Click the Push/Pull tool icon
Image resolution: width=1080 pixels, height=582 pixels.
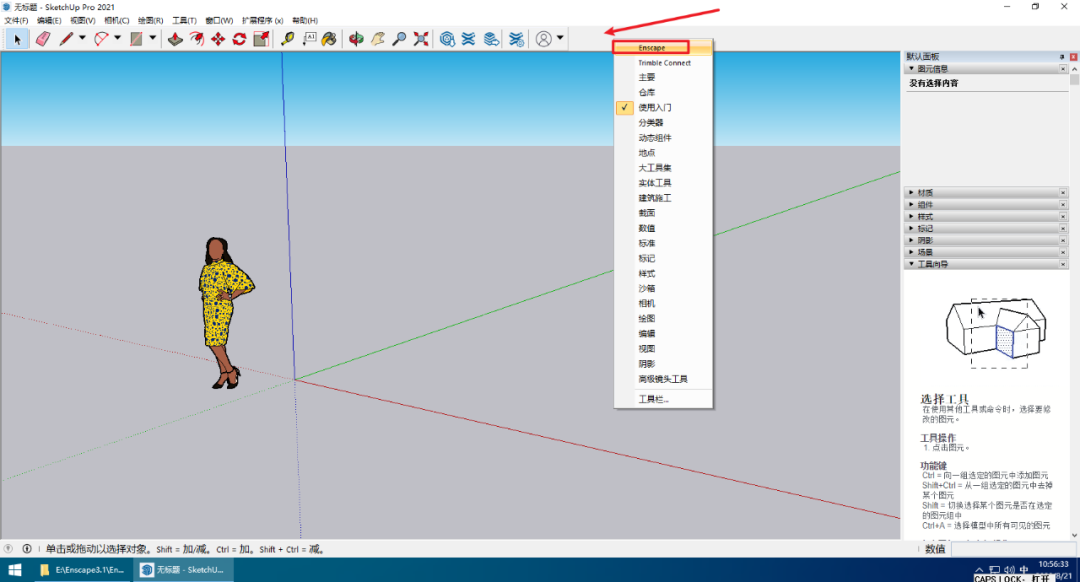pyautogui.click(x=174, y=39)
